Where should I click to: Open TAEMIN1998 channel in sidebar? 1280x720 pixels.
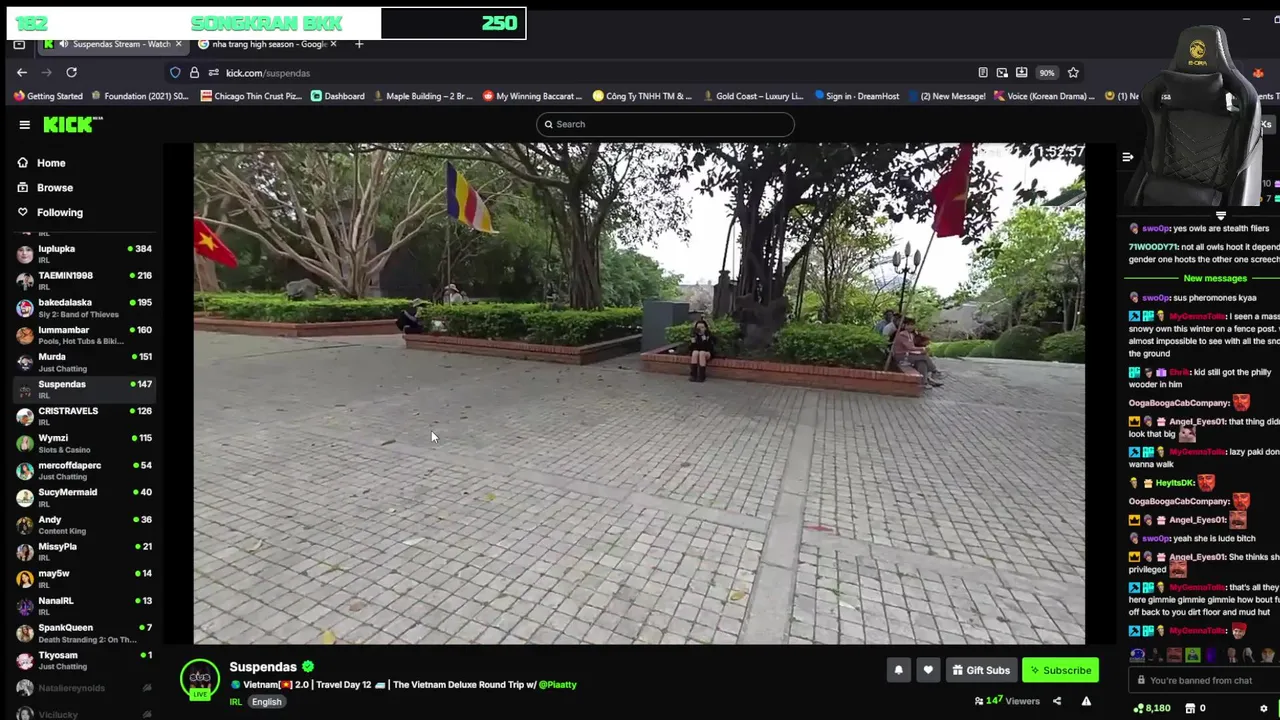click(x=84, y=280)
